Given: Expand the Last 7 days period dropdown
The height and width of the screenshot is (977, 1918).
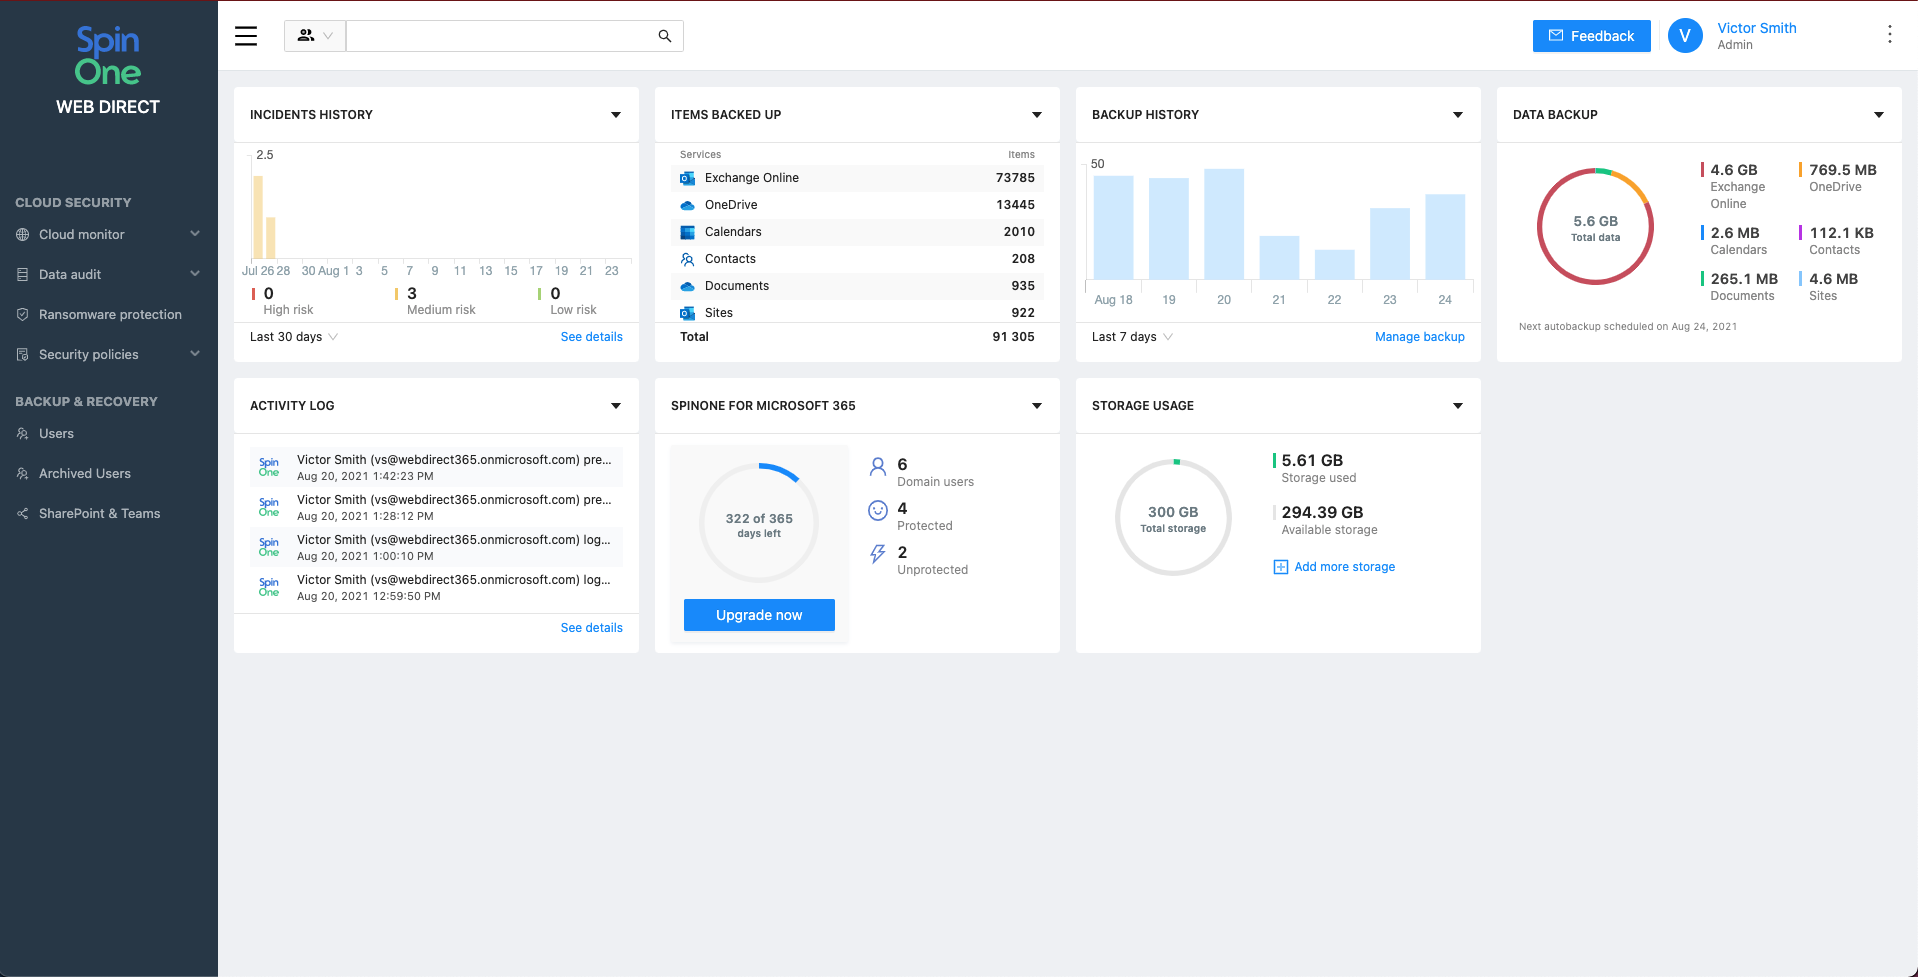Looking at the screenshot, I should pyautogui.click(x=1132, y=337).
